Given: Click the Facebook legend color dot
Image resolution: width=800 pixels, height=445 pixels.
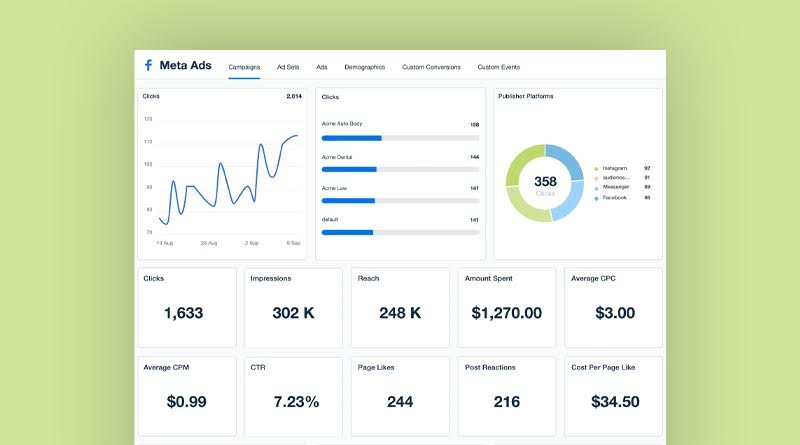Looking at the screenshot, I should [x=596, y=199].
